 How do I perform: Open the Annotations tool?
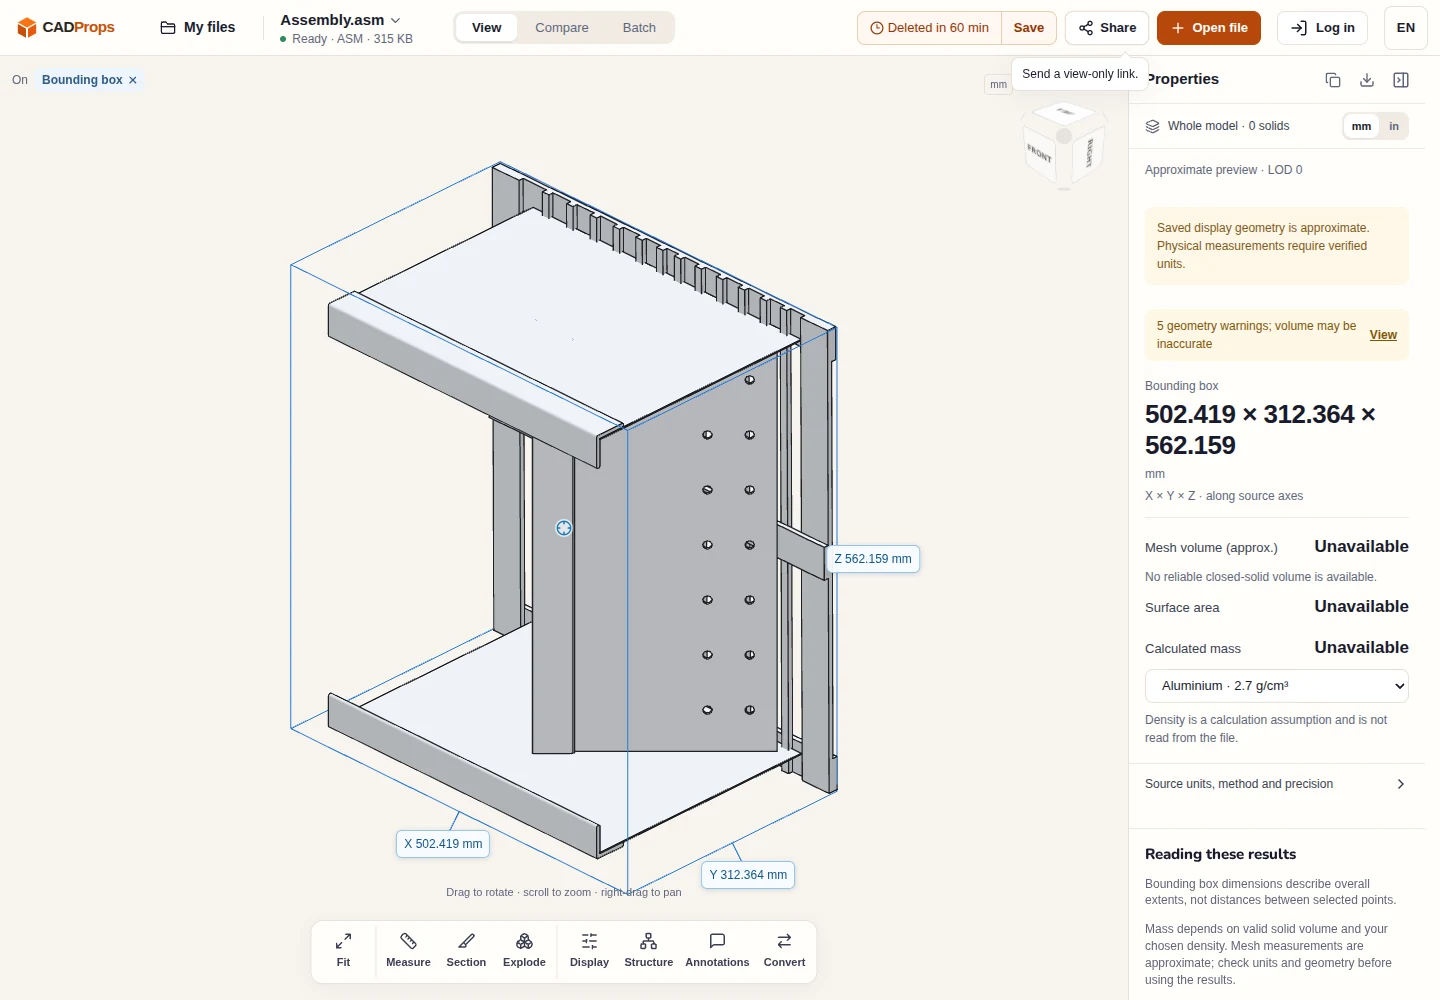(x=717, y=950)
